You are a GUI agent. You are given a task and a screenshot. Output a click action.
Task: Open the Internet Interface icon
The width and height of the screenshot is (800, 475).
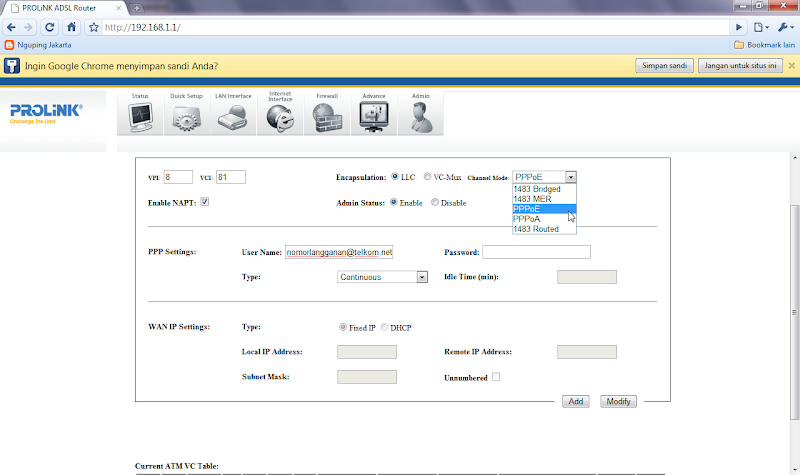click(x=280, y=118)
